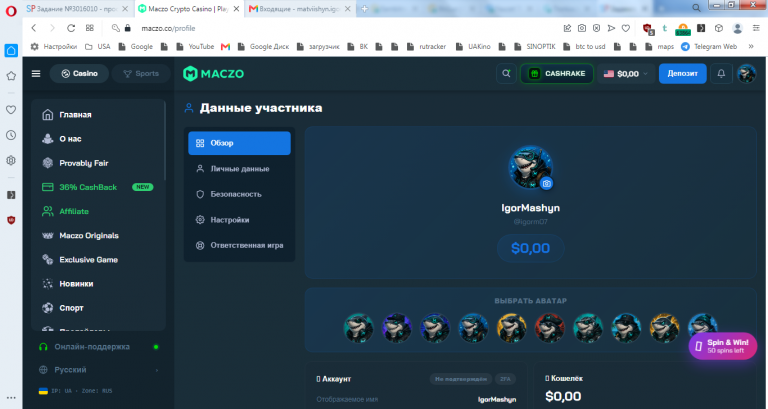Open Новинки sidebar item
768x409 pixels.
[98, 284]
